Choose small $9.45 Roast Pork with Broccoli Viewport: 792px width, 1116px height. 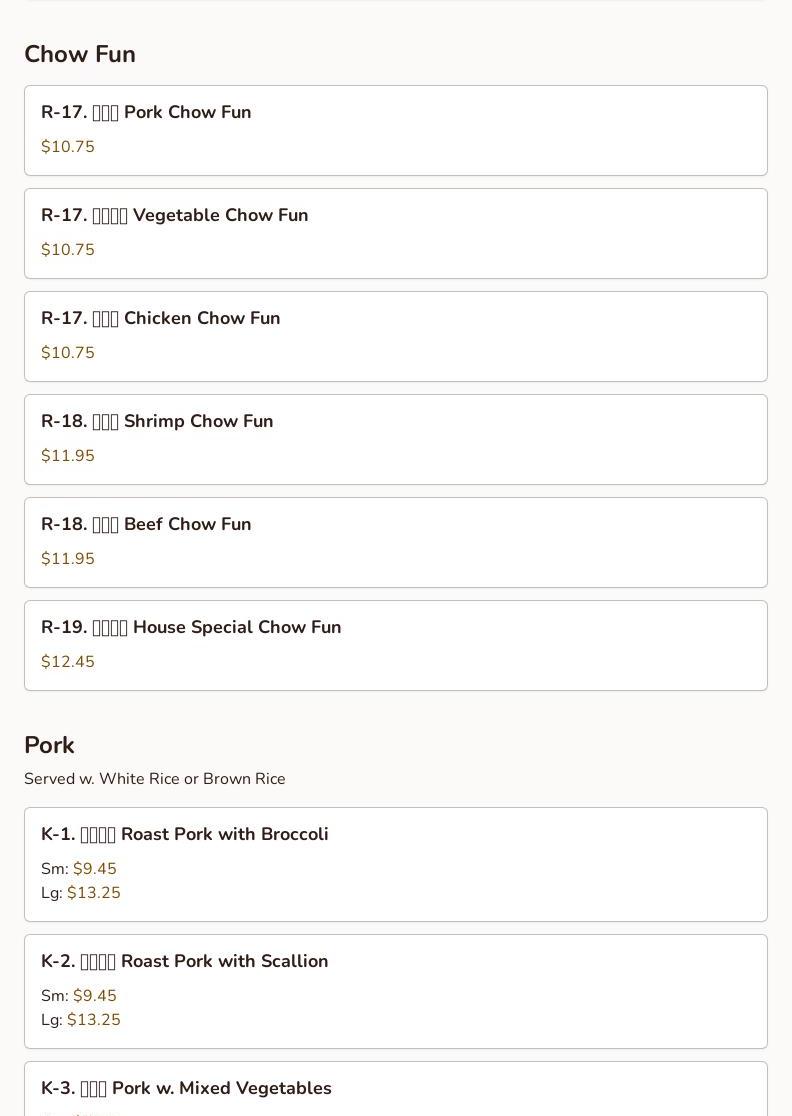click(x=94, y=869)
